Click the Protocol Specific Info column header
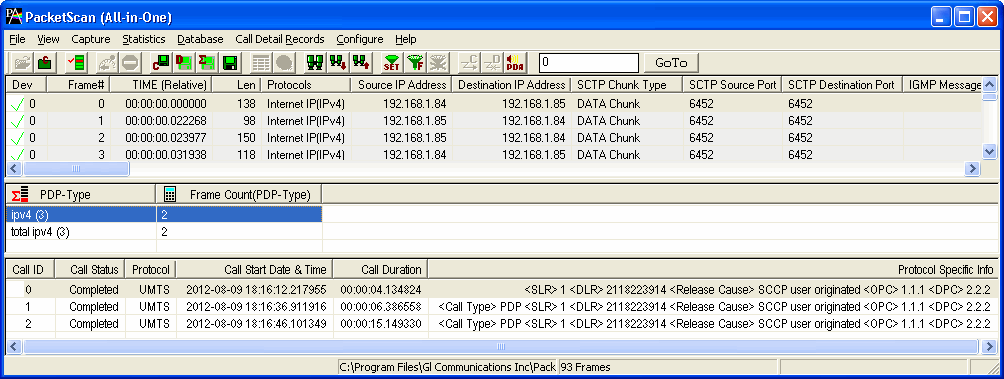This screenshot has width=1004, height=379. click(713, 270)
